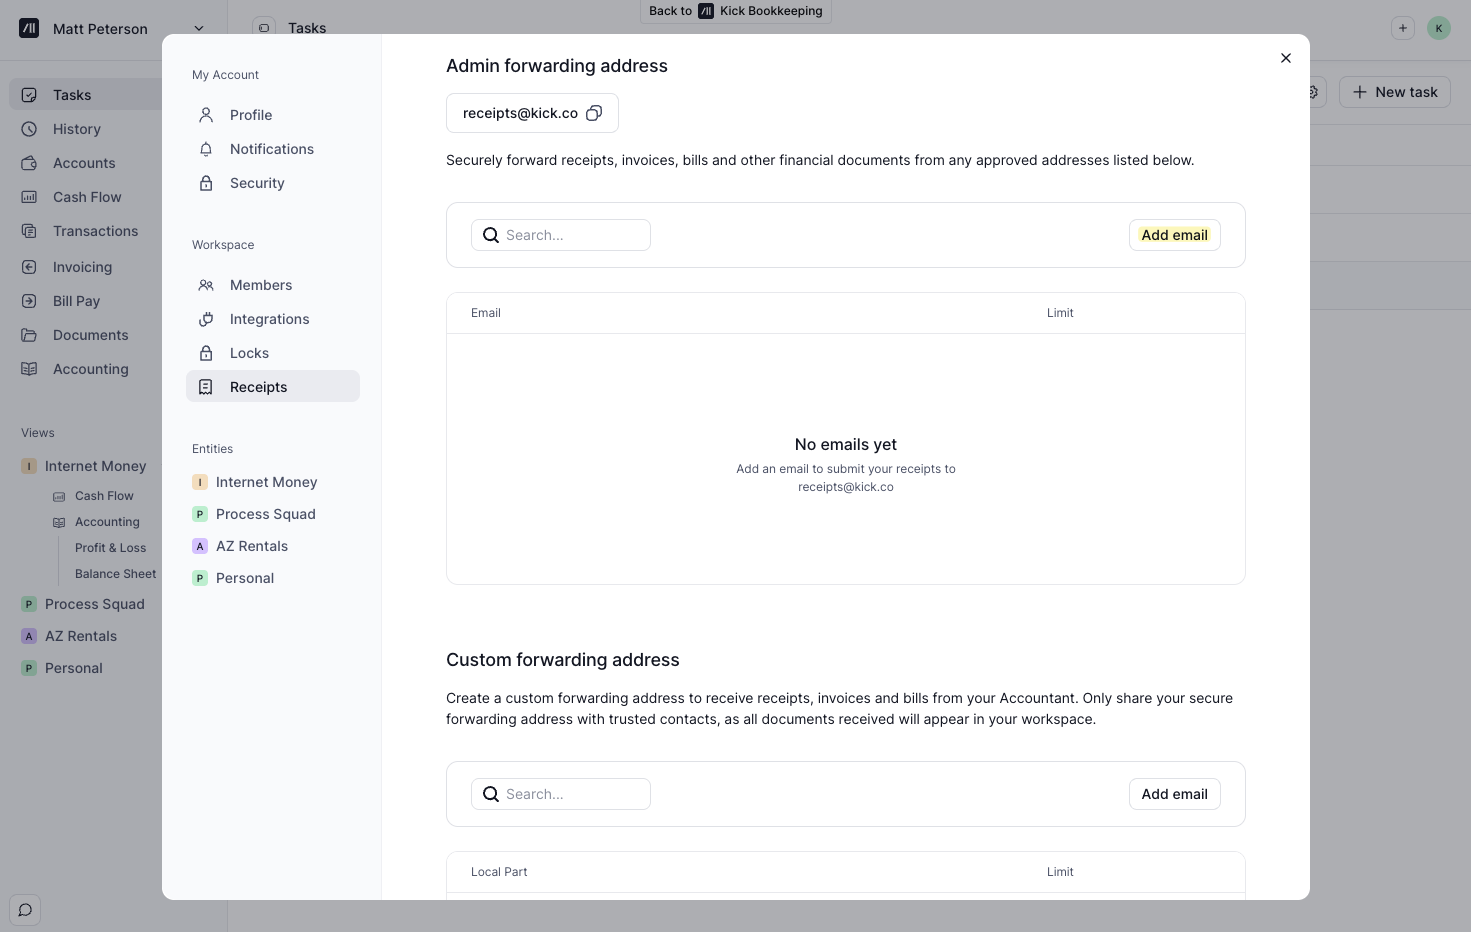This screenshot has width=1471, height=932.
Task: Close the settings dialog
Action: (1285, 58)
